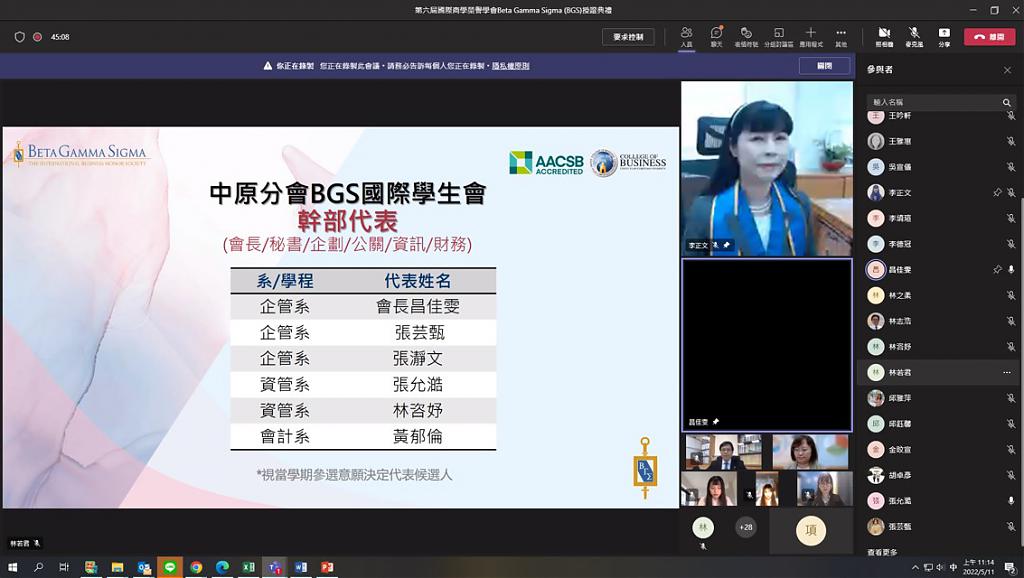Show hidden system tray icons
Image resolution: width=1024 pixels, height=578 pixels.
[x=916, y=568]
